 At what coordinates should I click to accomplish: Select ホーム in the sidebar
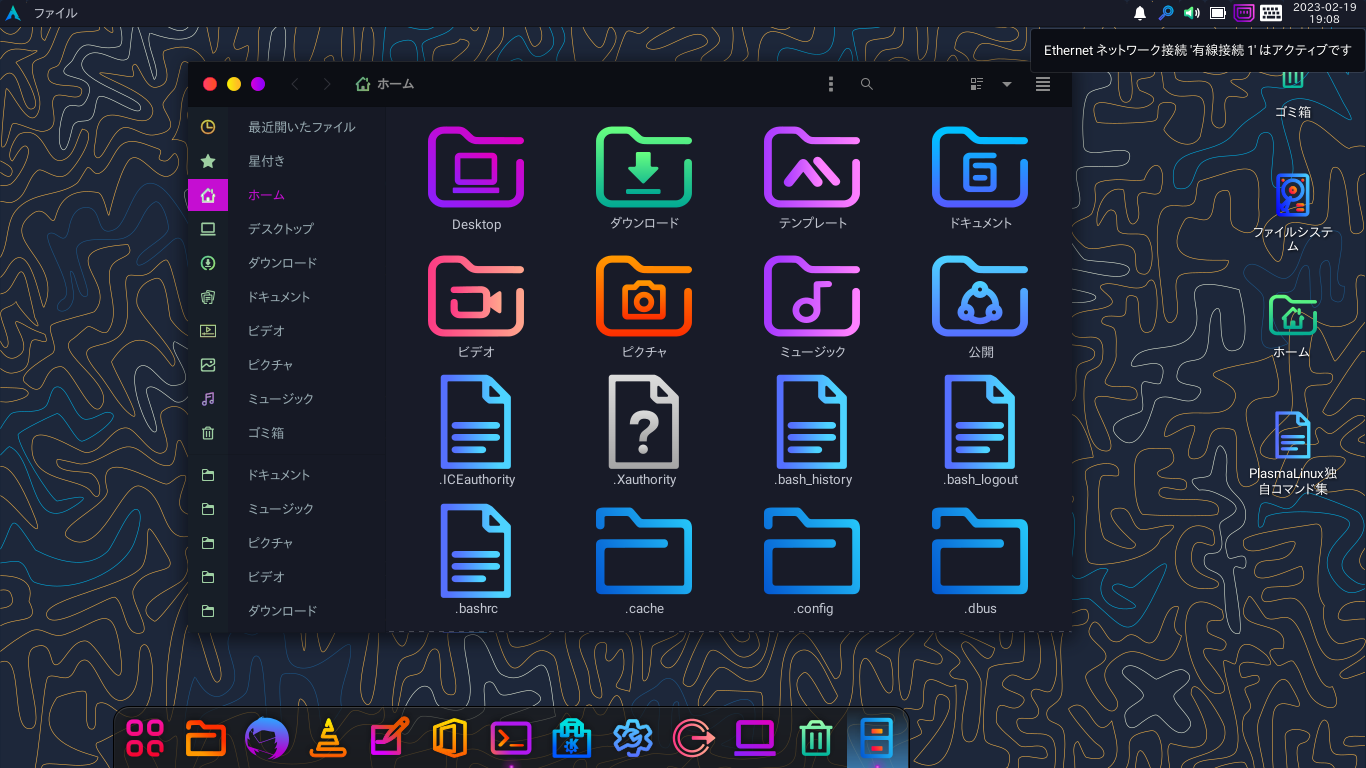pyautogui.click(x=267, y=195)
